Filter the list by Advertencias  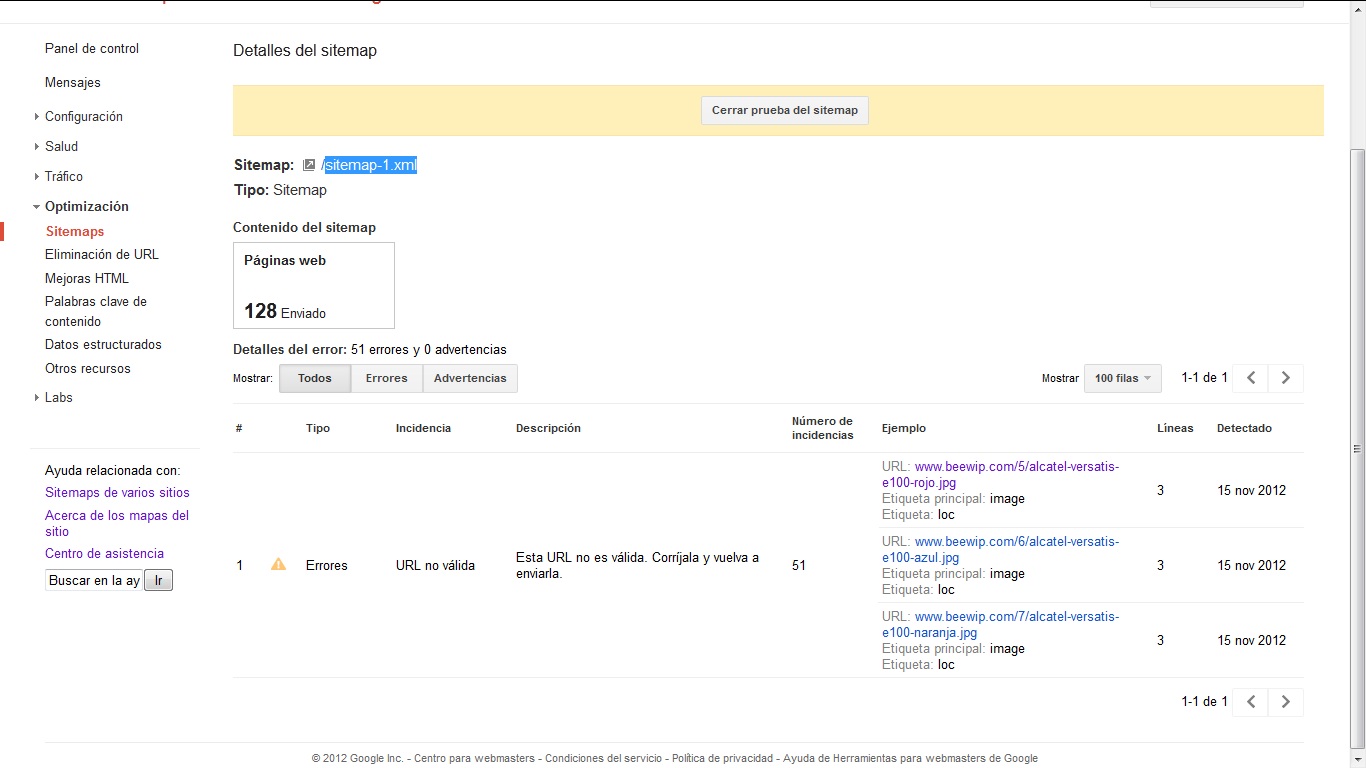470,378
